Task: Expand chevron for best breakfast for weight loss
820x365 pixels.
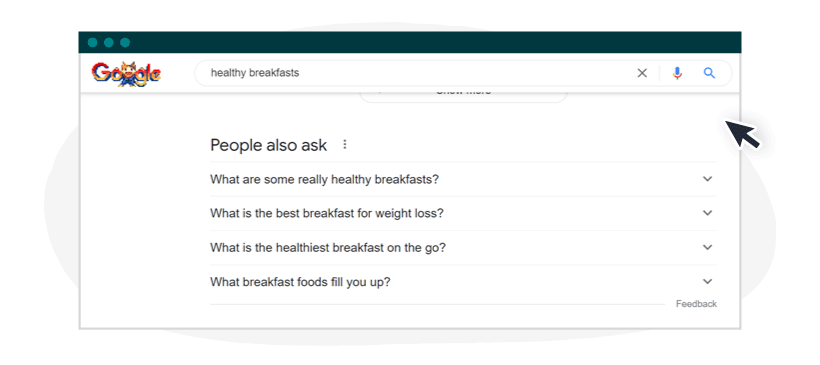Action: [708, 213]
